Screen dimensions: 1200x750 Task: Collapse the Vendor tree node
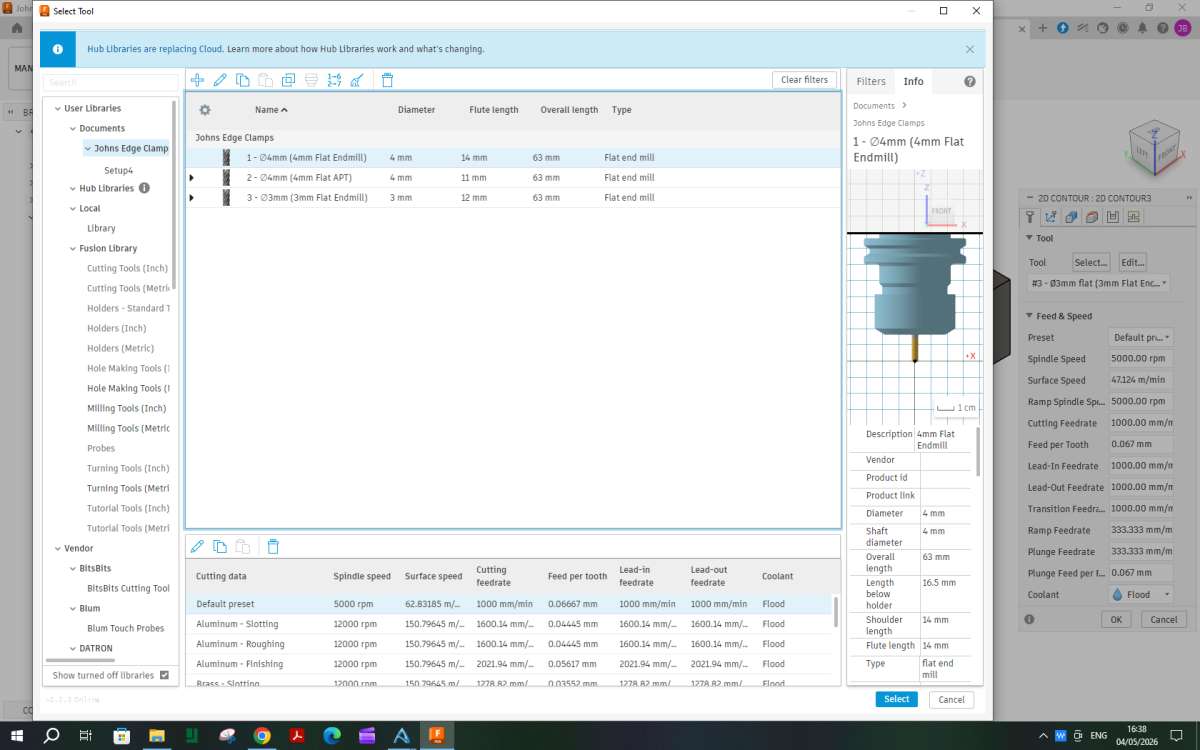57,548
